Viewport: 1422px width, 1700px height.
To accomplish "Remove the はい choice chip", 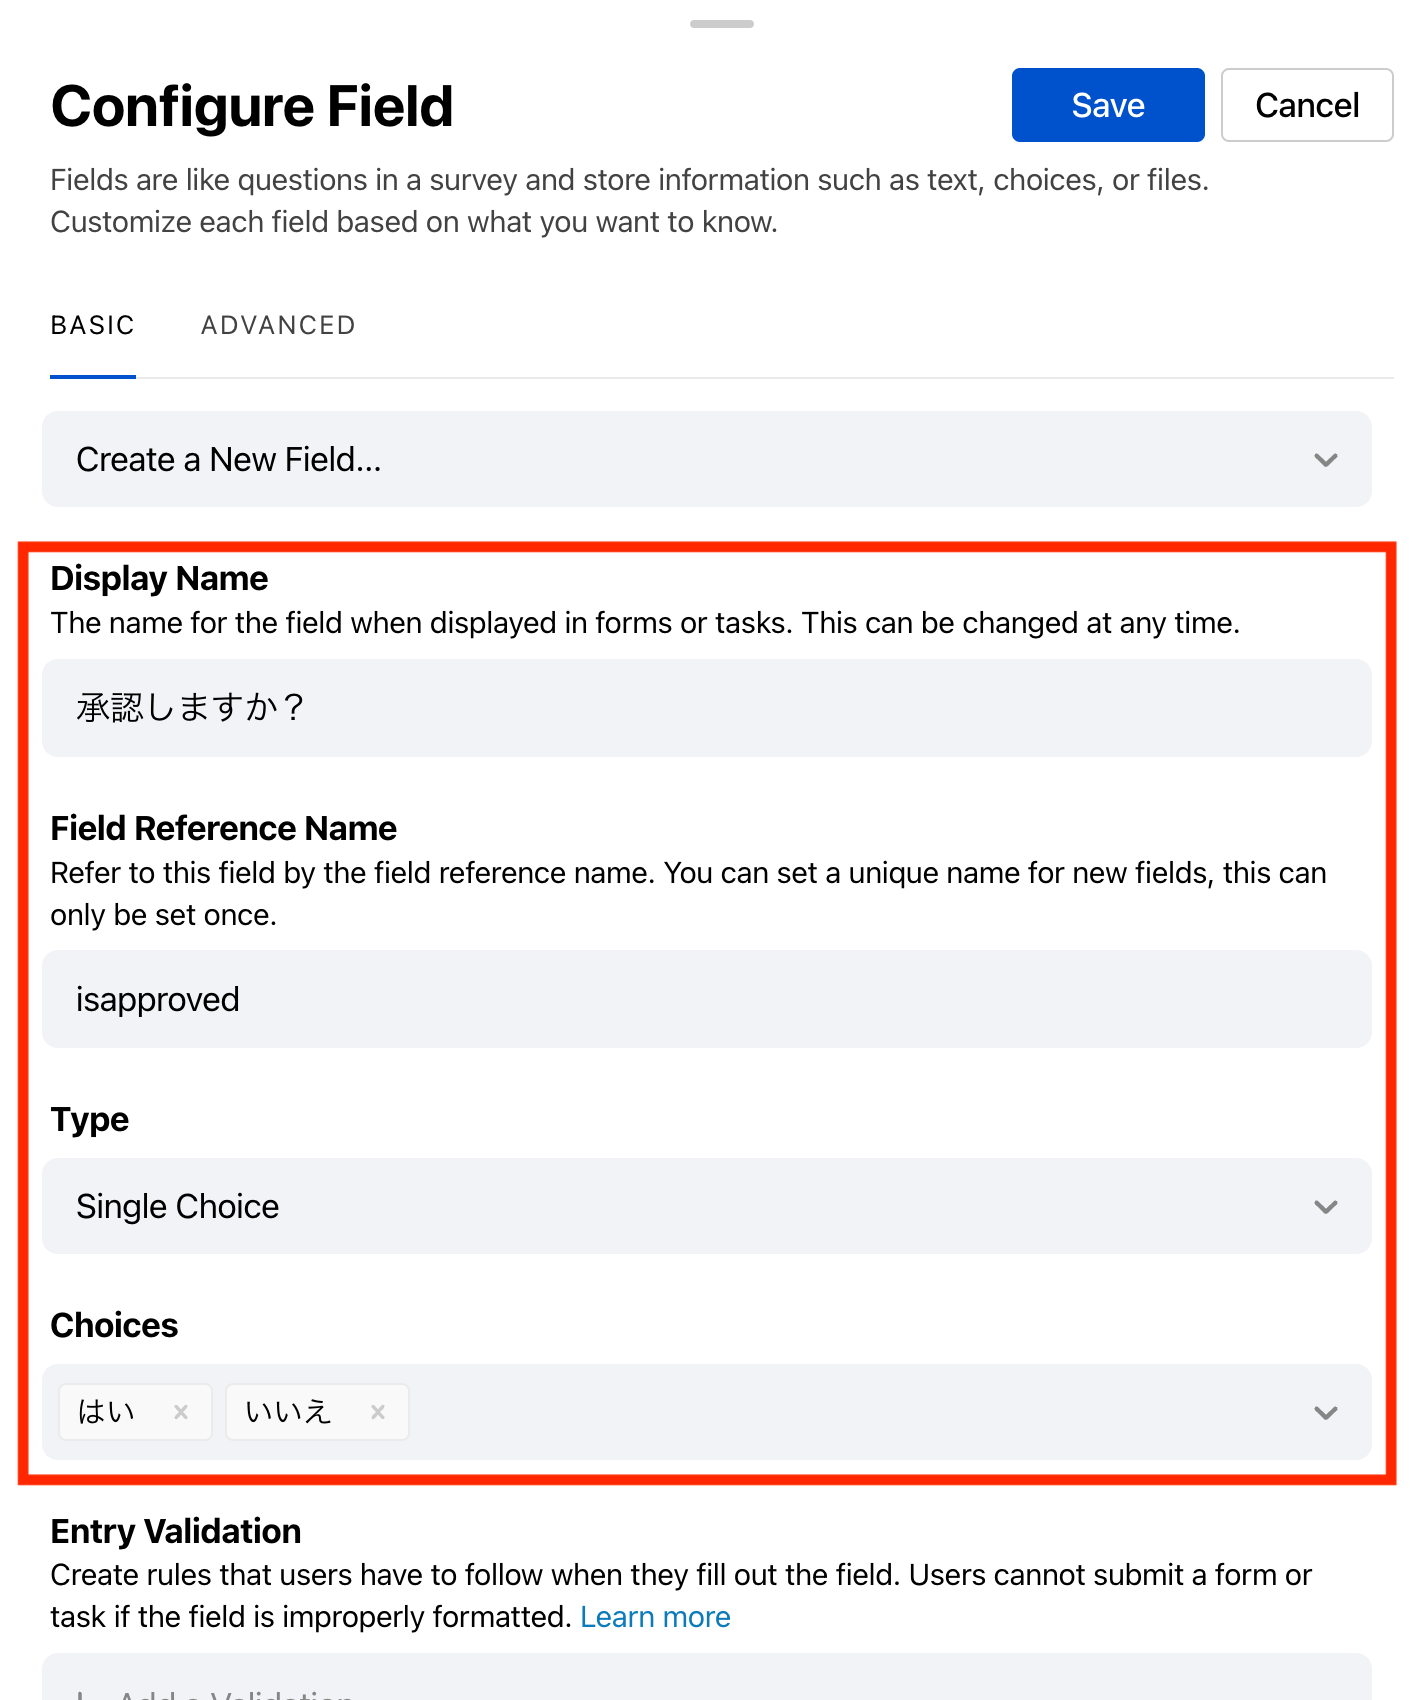I will (x=182, y=1411).
